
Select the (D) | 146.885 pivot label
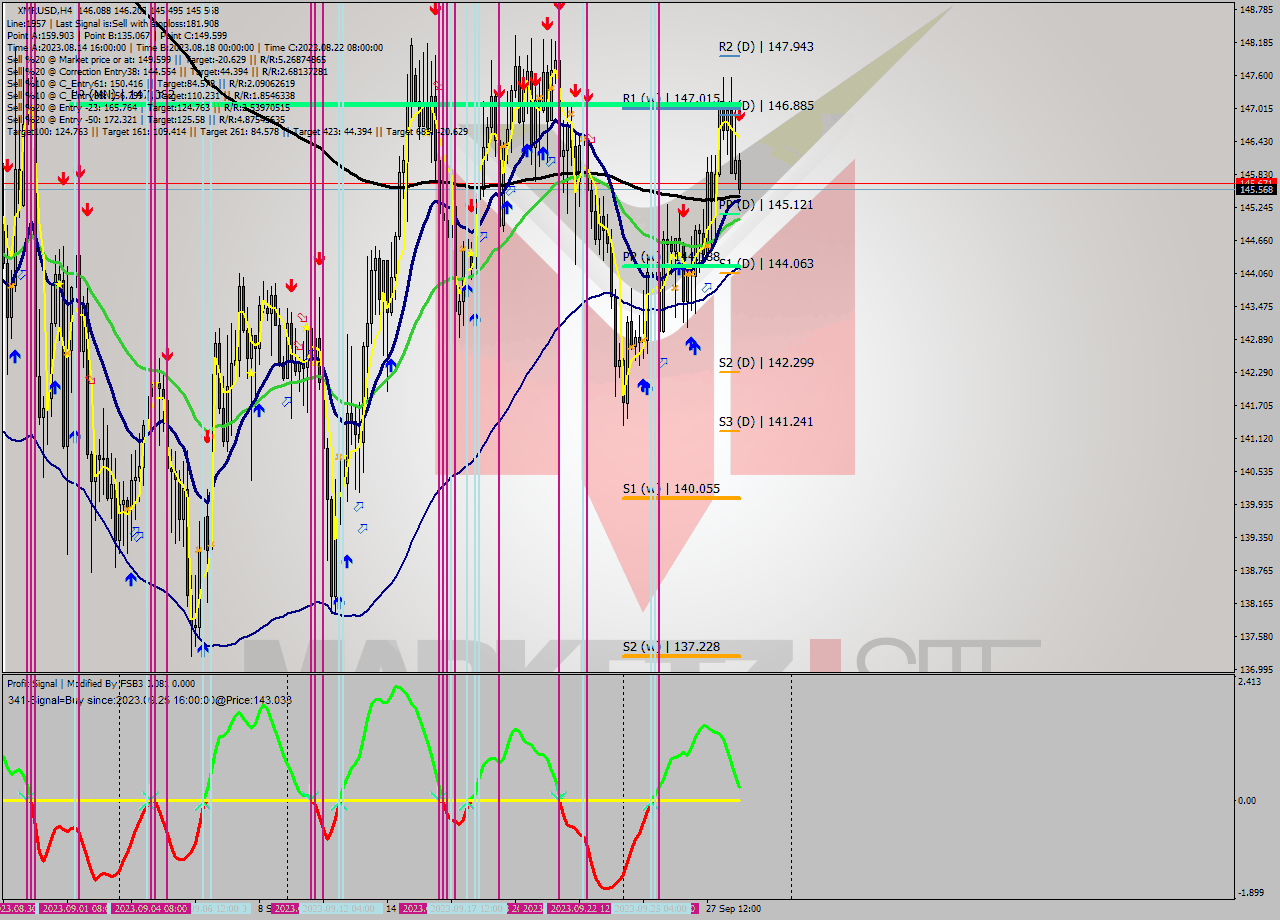tap(778, 104)
